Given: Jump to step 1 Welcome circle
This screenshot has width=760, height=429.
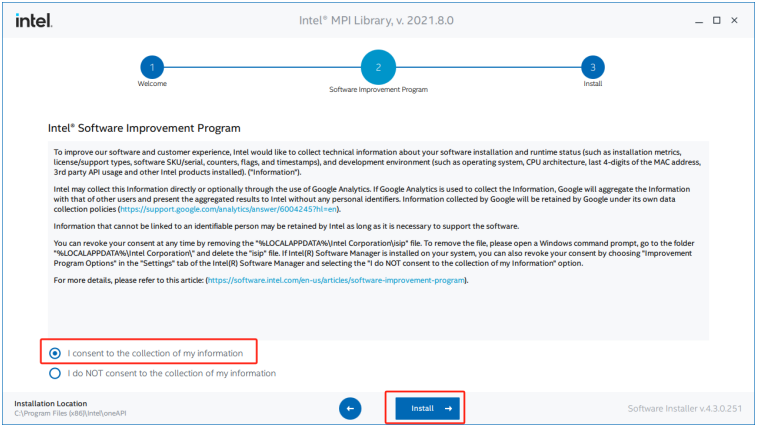Looking at the screenshot, I should (152, 67).
